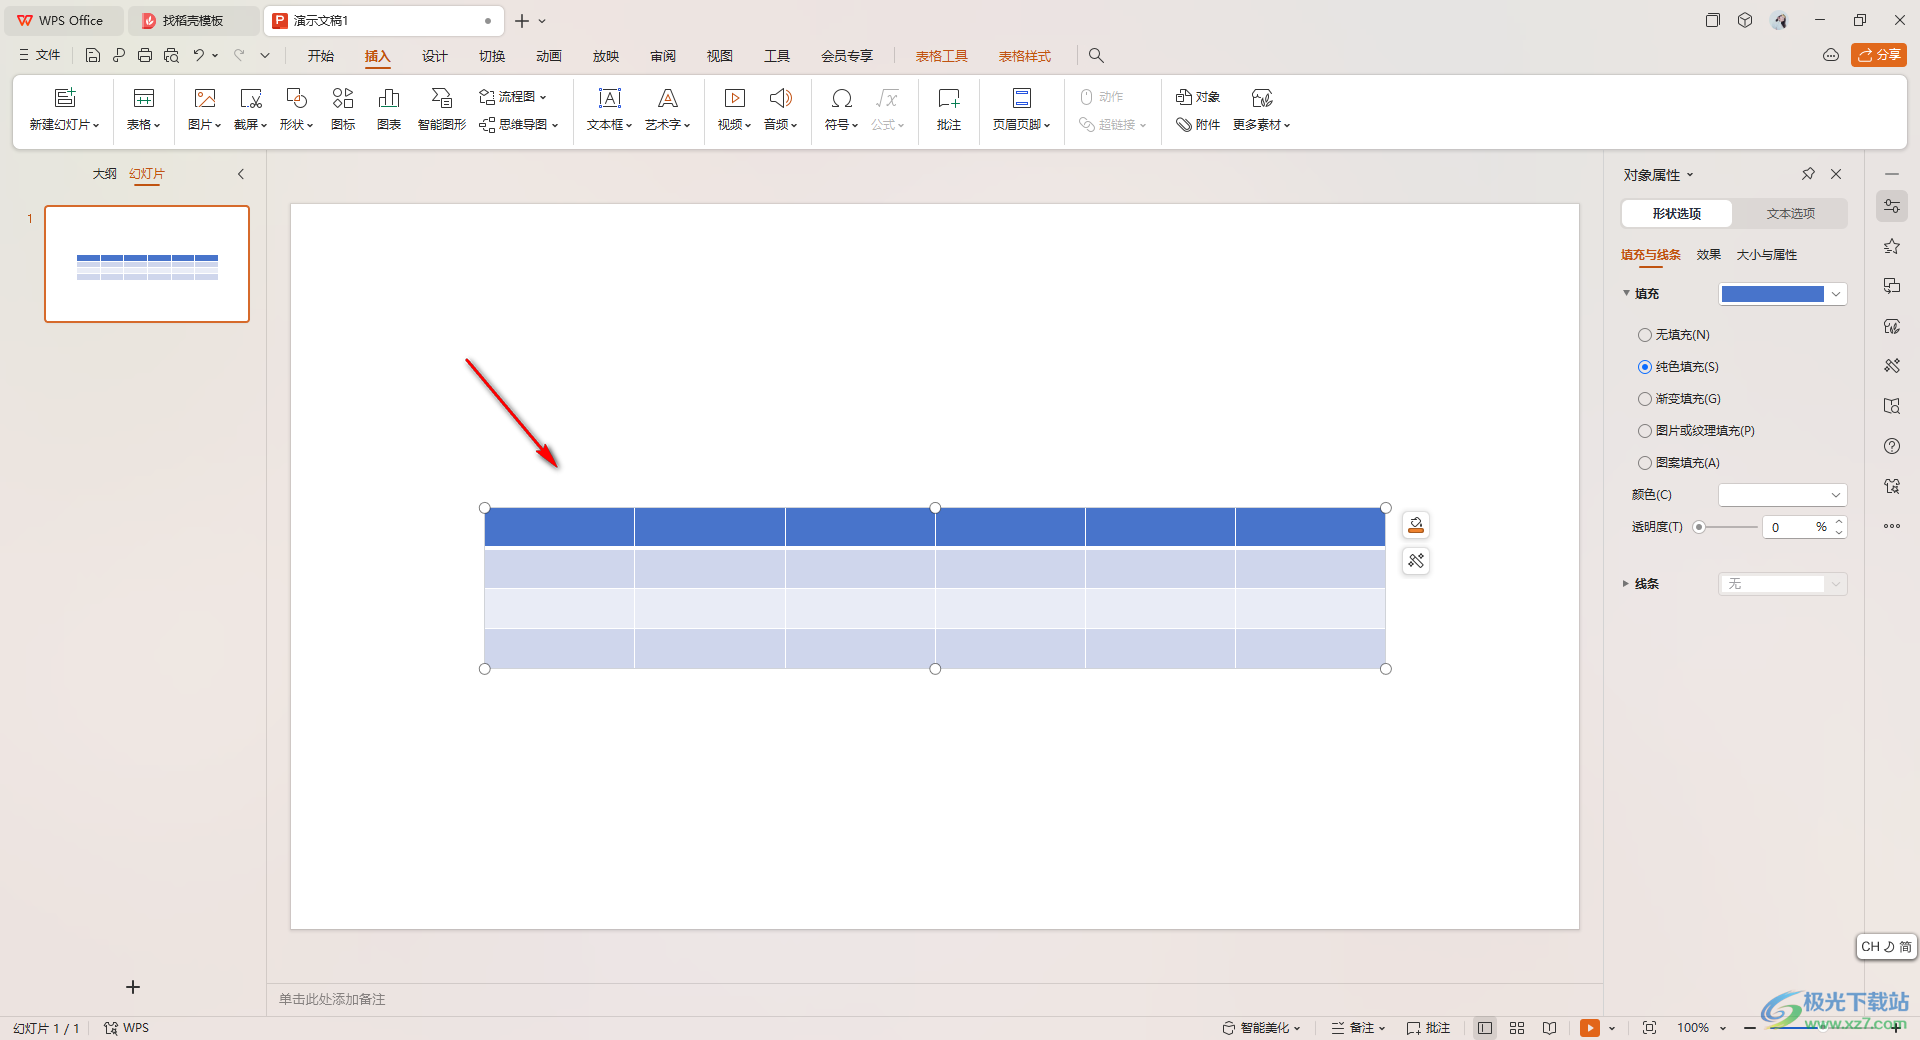This screenshot has height=1040, width=1920.
Task: Click the Text Box (文本框) icon
Action: (610, 98)
